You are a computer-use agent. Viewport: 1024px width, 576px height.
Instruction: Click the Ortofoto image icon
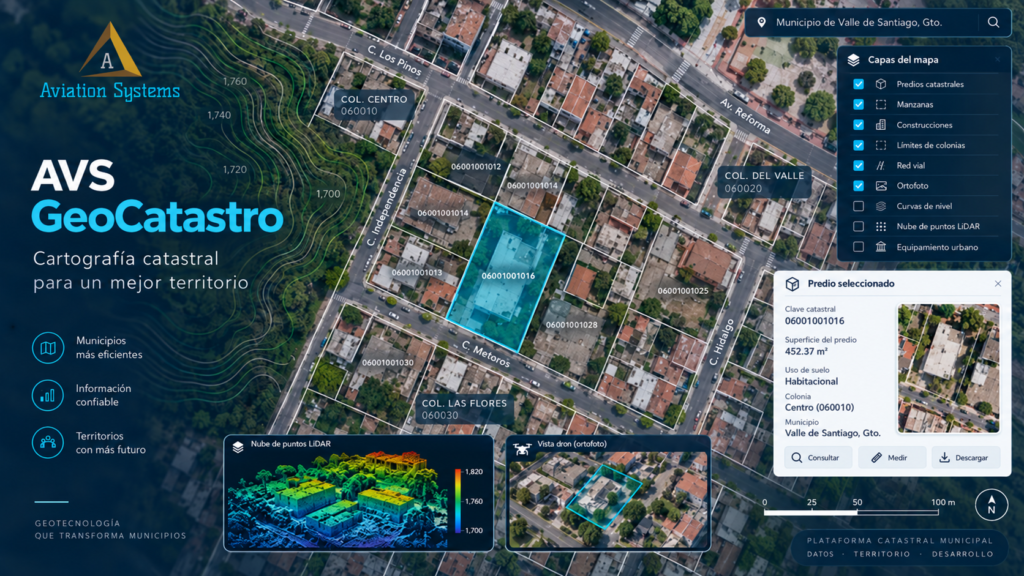point(881,185)
